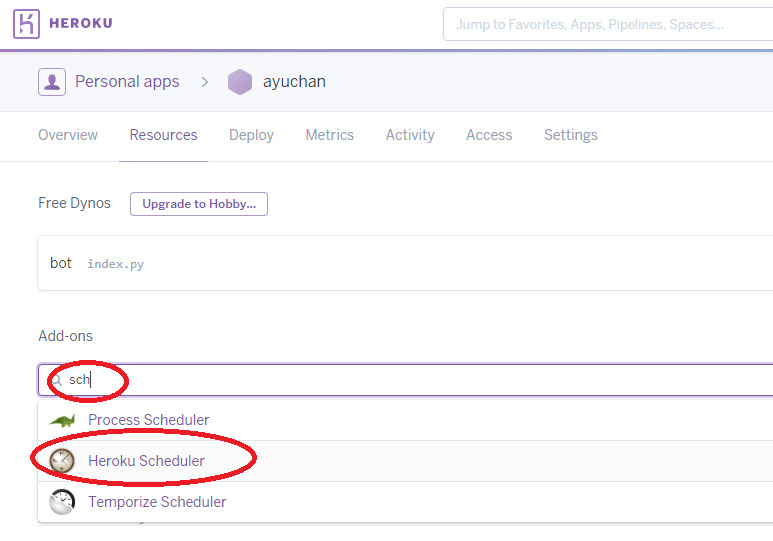Click the Upgrade to Hobby button
The image size is (773, 541).
point(199,204)
